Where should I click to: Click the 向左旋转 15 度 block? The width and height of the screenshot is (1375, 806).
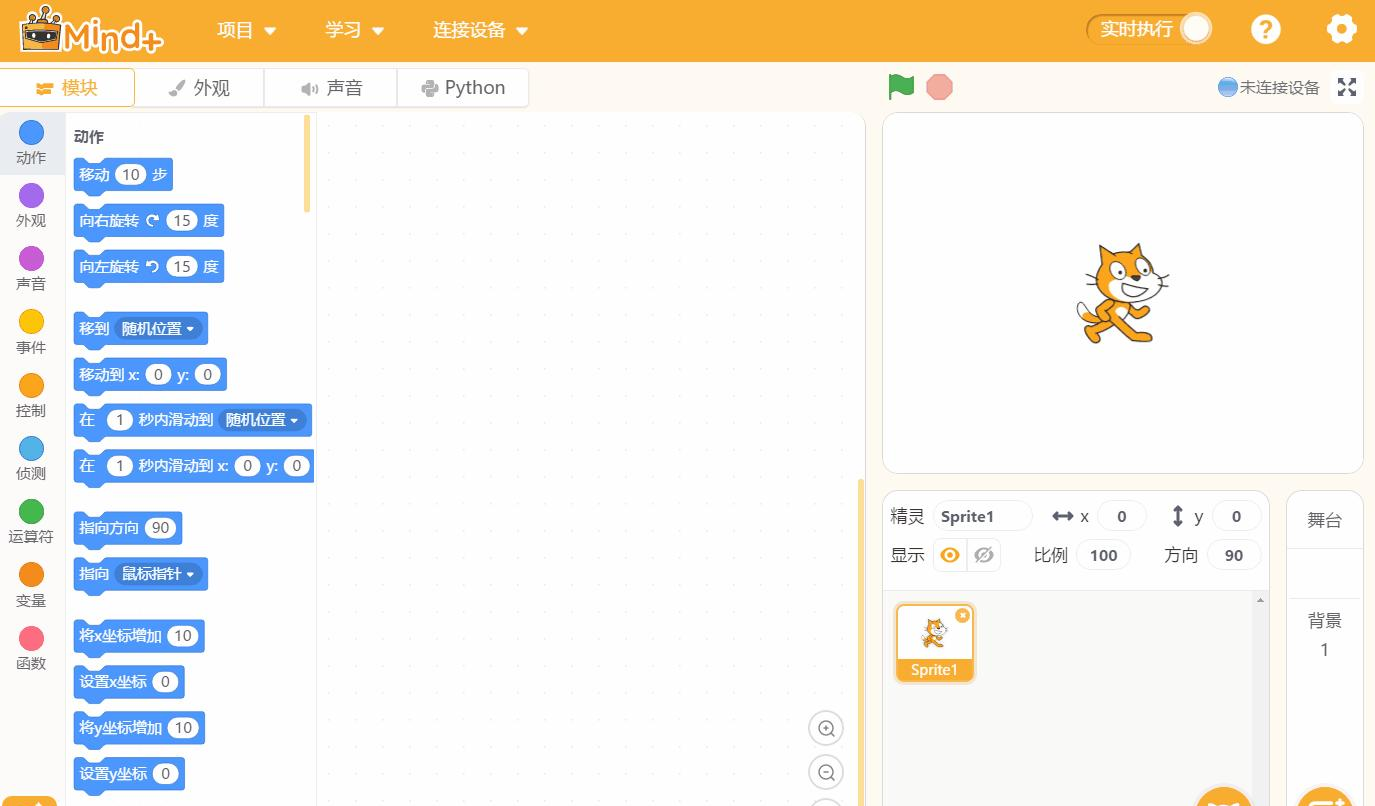coord(149,268)
